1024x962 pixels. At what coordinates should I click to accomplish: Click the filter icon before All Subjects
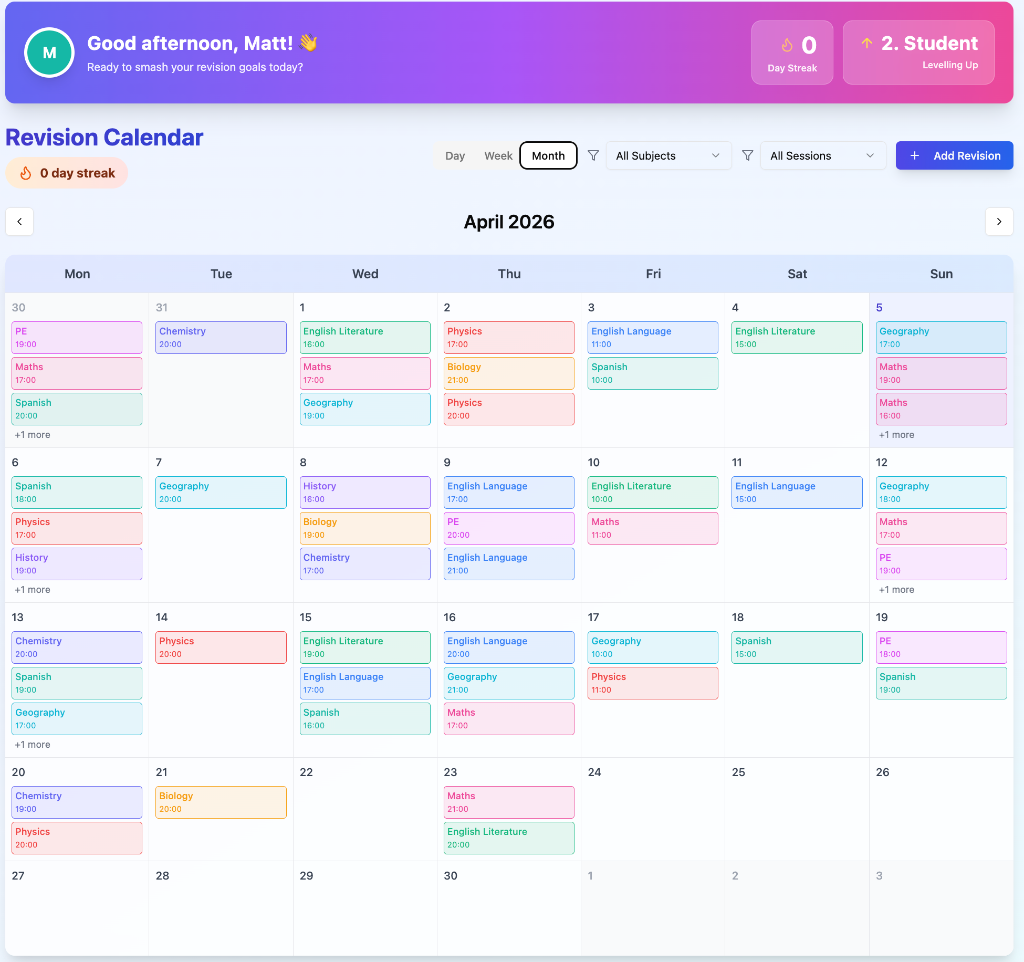tap(593, 155)
